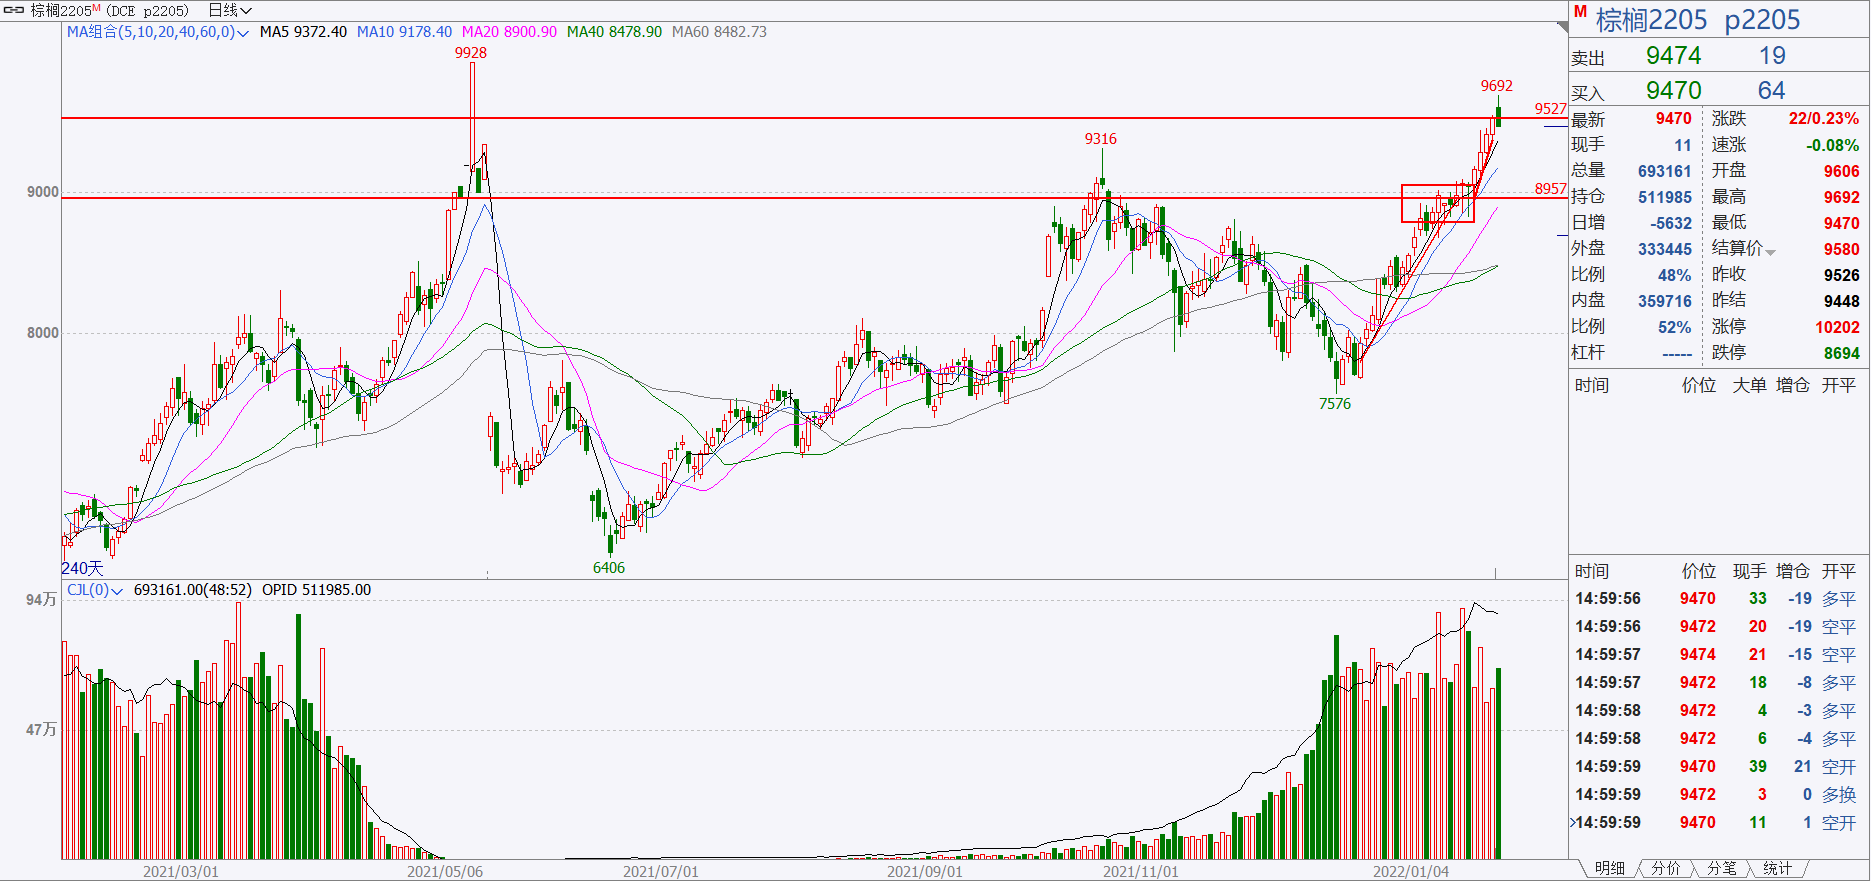Image resolution: width=1871 pixels, height=881 pixels.
Task: Click the 8957 horizontal line label
Action: (1551, 189)
